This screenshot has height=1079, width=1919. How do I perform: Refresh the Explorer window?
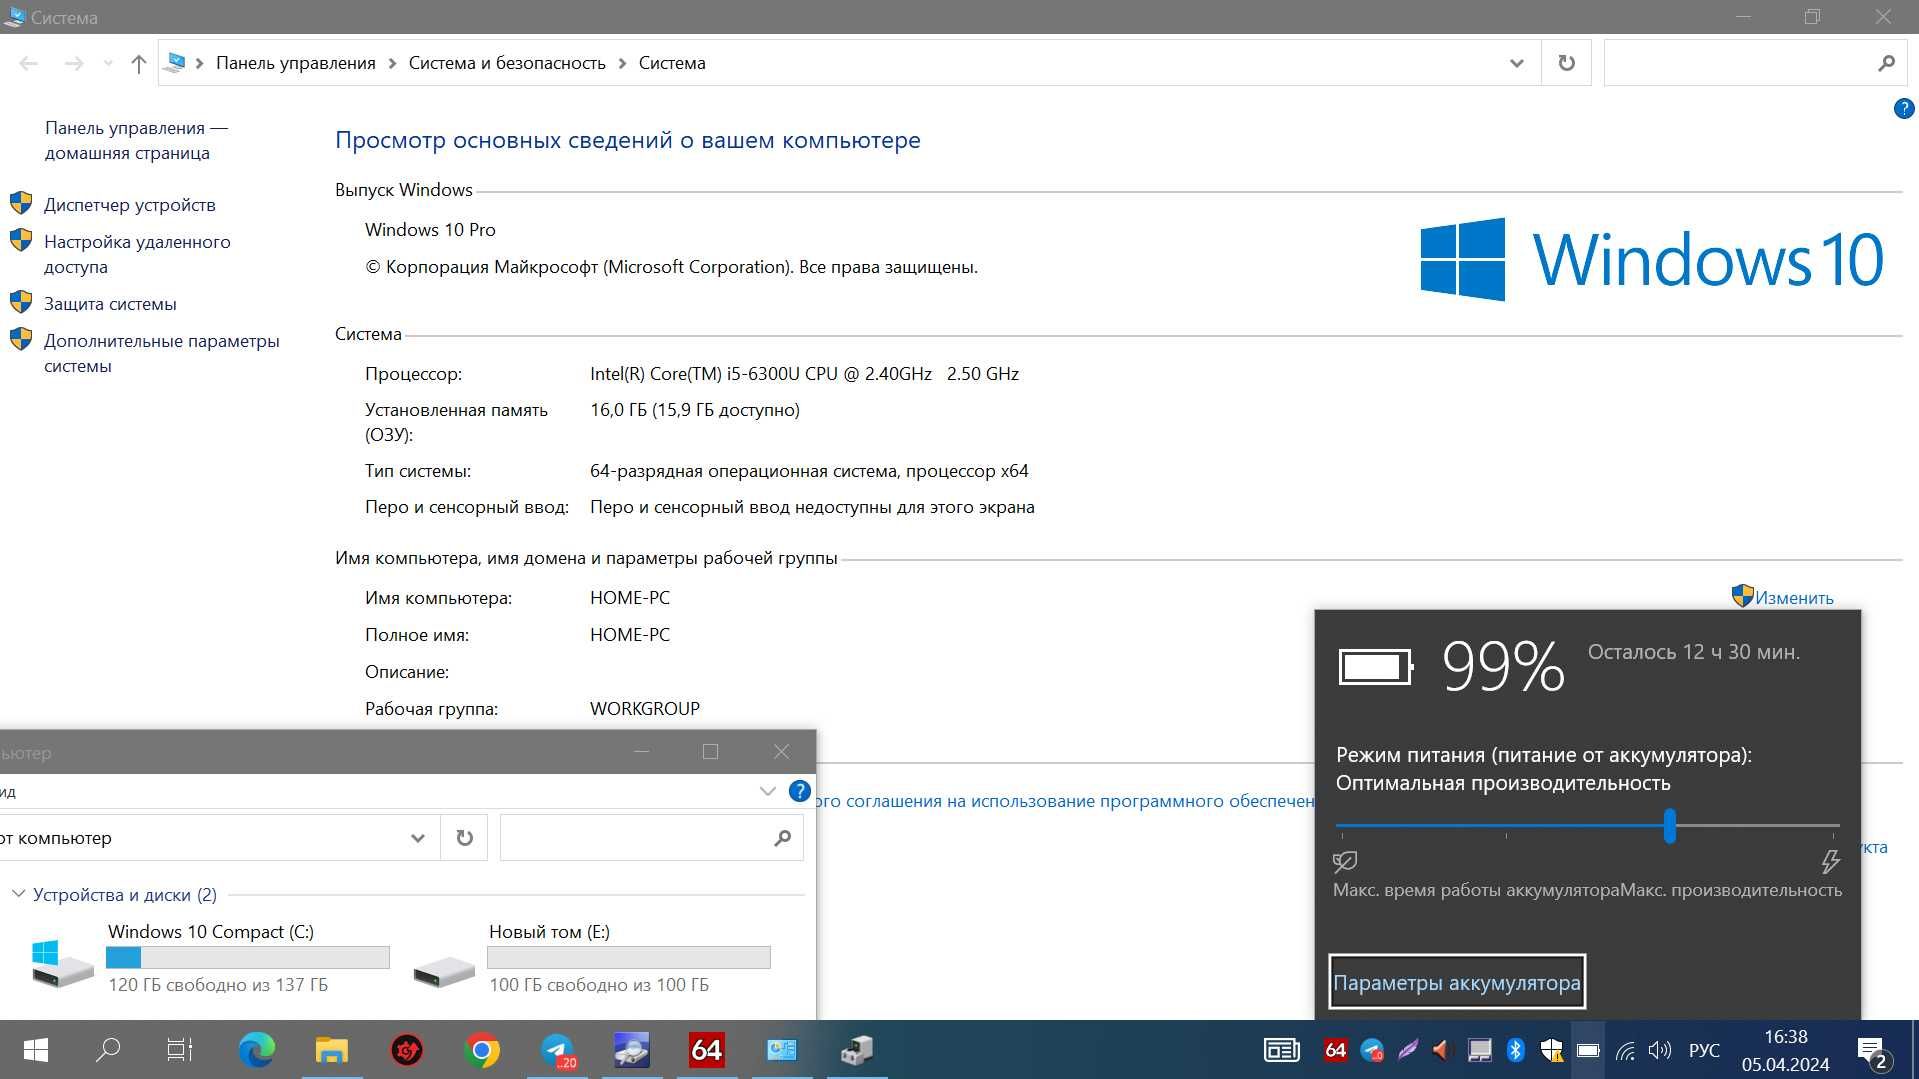pos(464,838)
